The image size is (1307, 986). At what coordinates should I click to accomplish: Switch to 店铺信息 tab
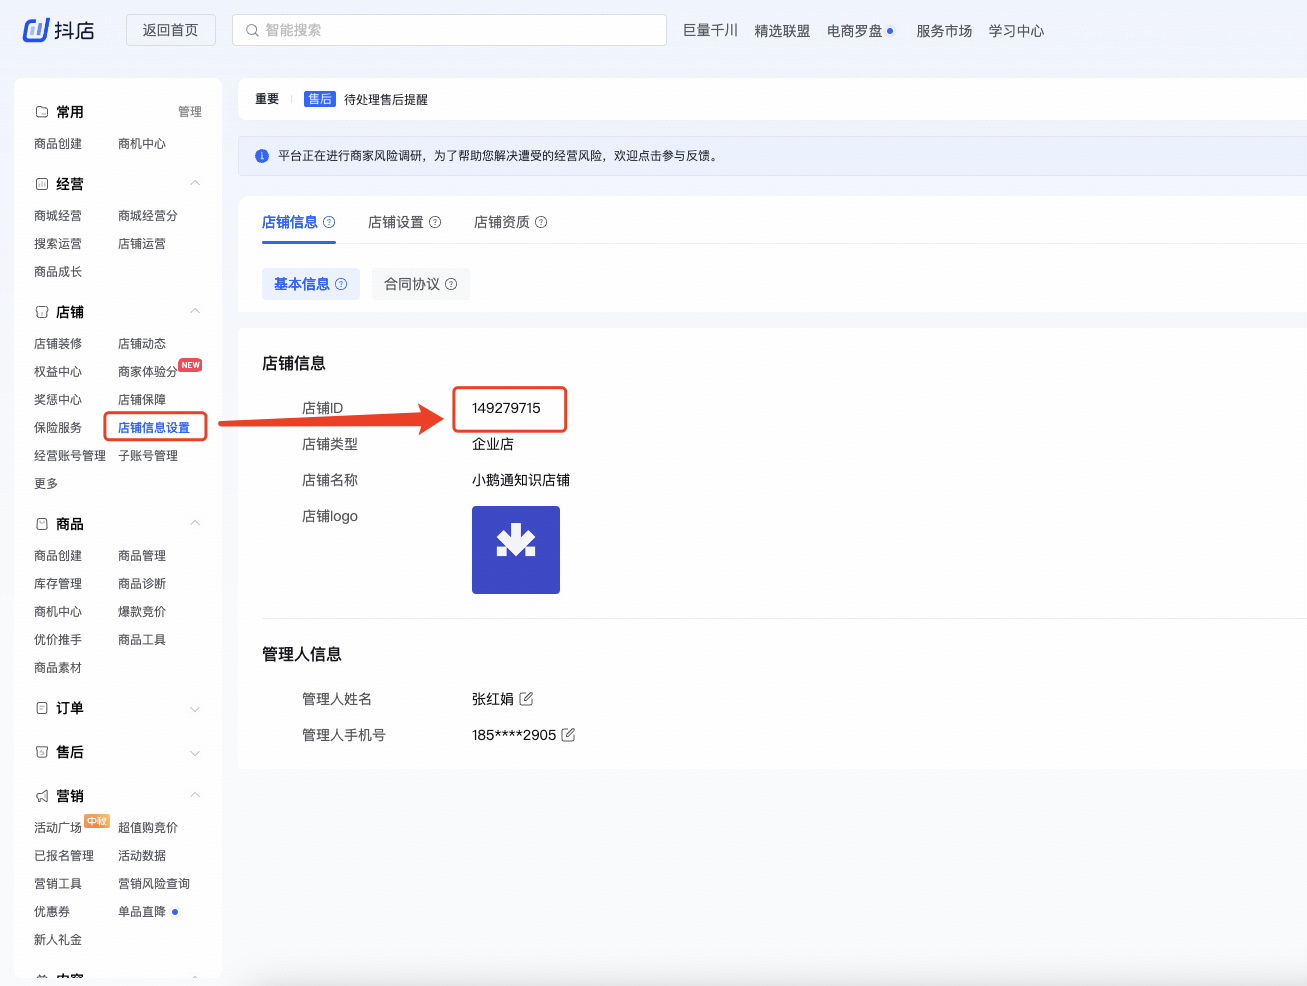coord(290,222)
